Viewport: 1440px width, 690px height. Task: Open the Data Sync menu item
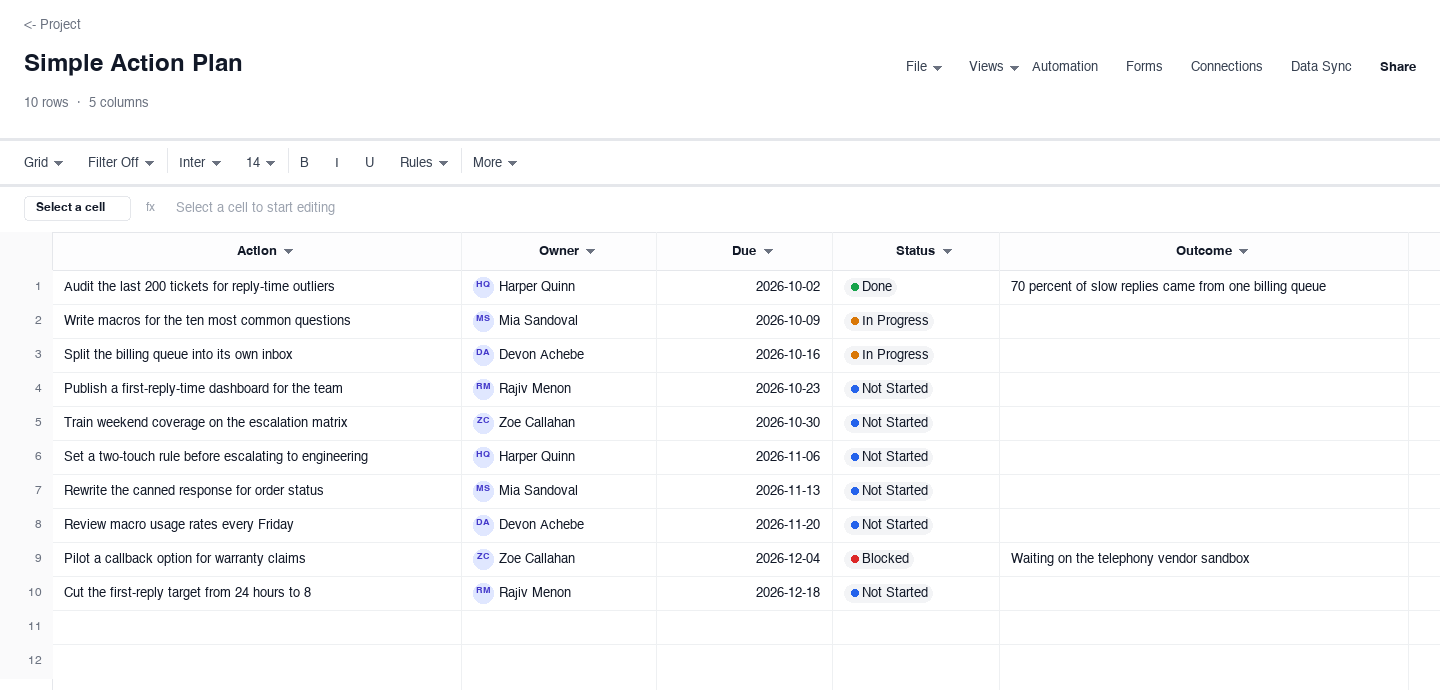(x=1321, y=67)
